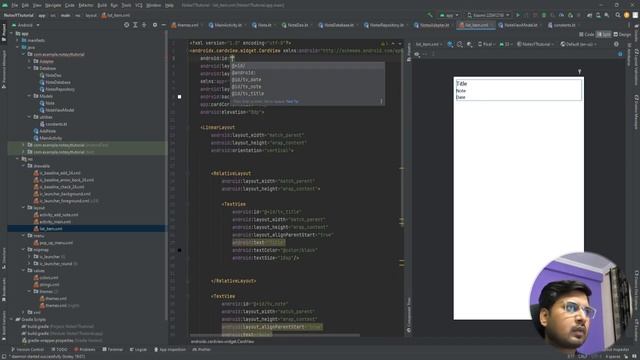Image resolution: width=640 pixels, height=360 pixels.
Task: Open the list_item.xml design file dropdown
Action: (x=428, y=44)
